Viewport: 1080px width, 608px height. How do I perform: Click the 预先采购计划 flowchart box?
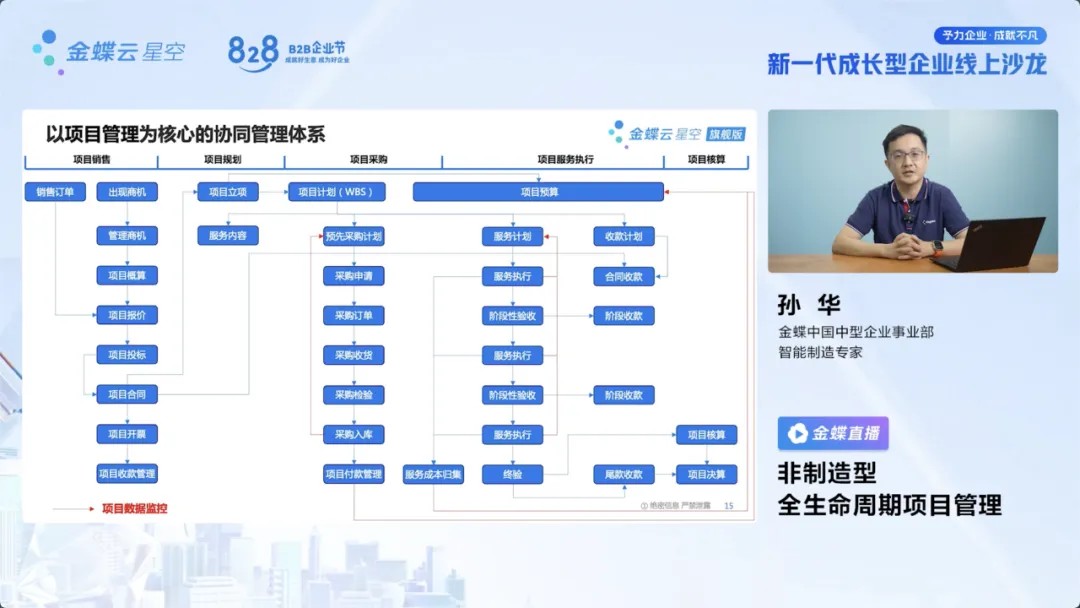(x=354, y=236)
